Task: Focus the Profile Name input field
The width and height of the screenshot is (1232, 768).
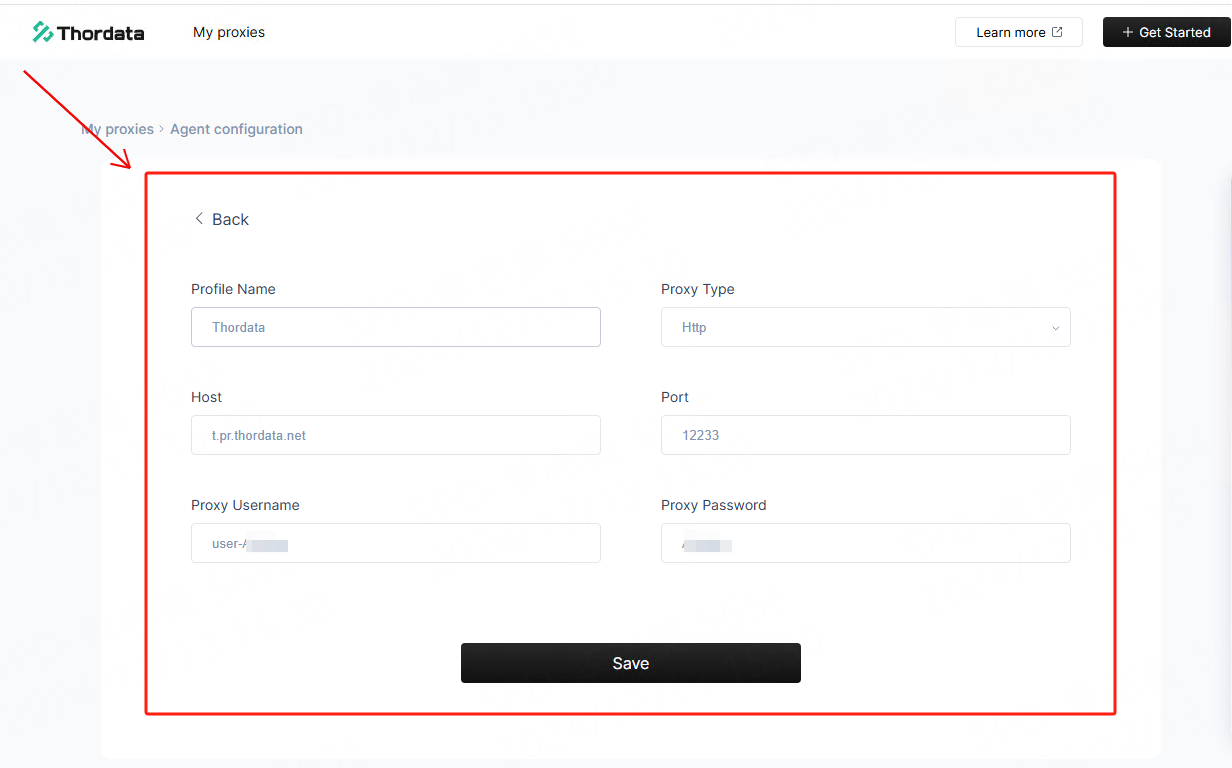Action: click(396, 327)
